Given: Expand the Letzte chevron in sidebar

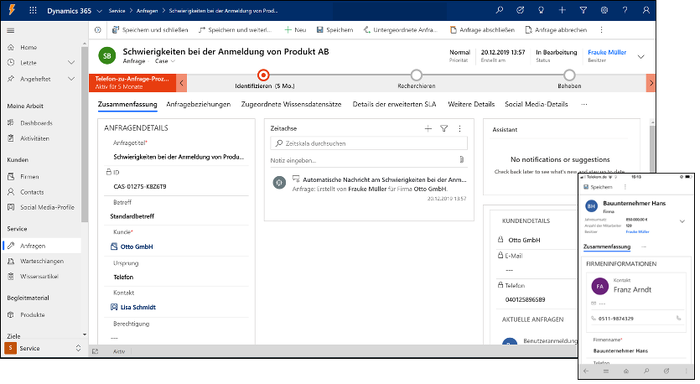Looking at the screenshot, I should coord(71,63).
